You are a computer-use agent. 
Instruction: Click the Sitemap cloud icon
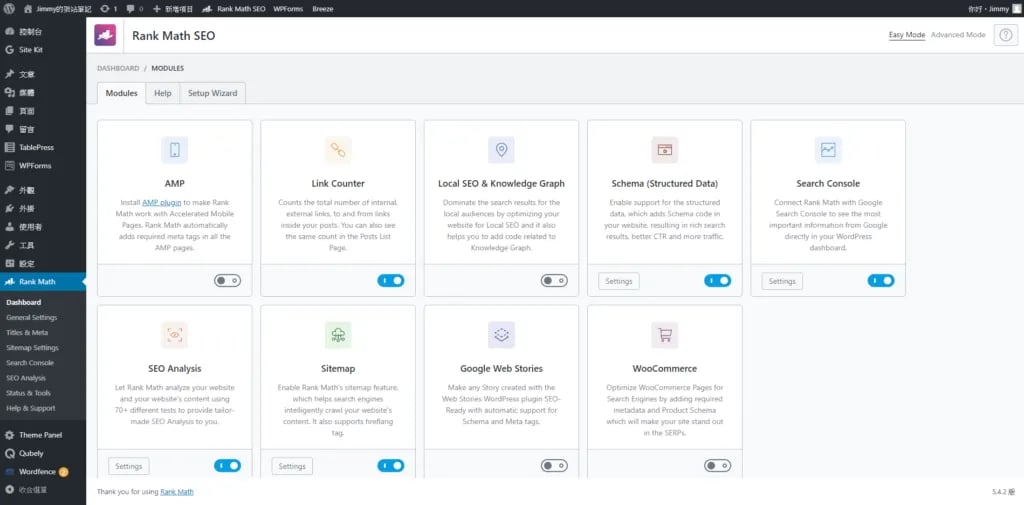tap(338, 335)
